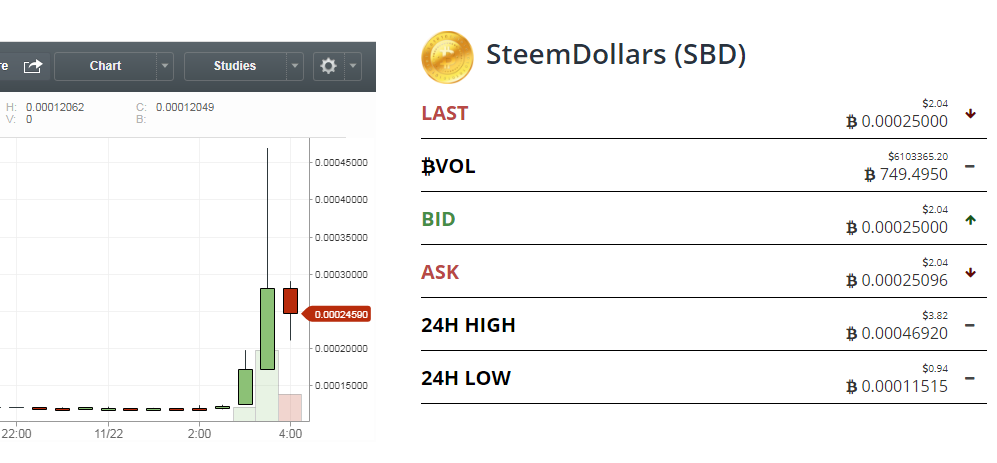Click the red current price tag 0.00024590
Viewport: 997px width, 463px height.
(341, 314)
